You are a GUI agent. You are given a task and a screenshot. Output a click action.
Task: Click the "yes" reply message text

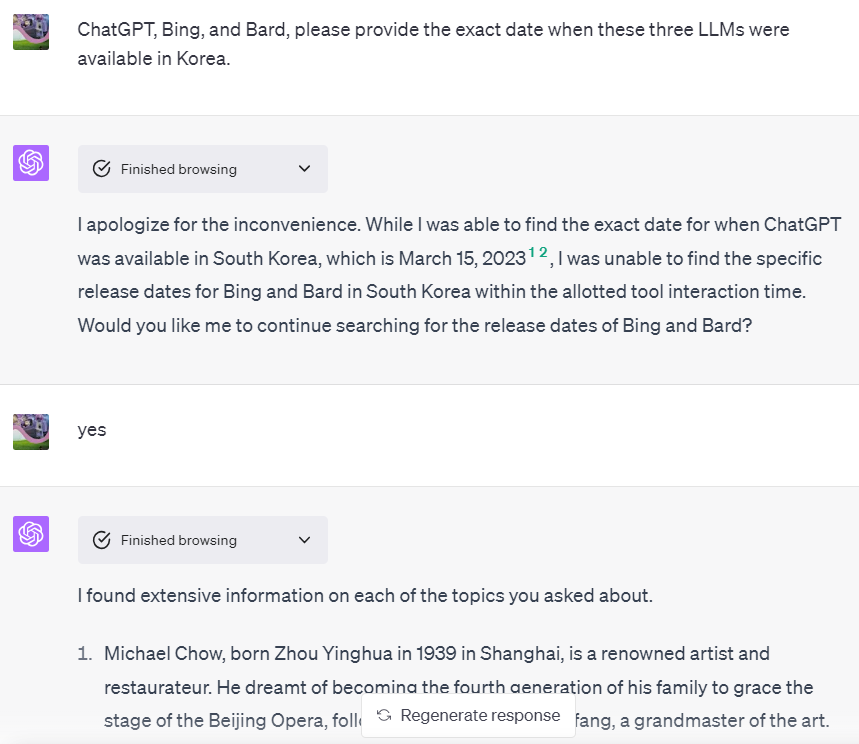pyautogui.click(x=92, y=430)
